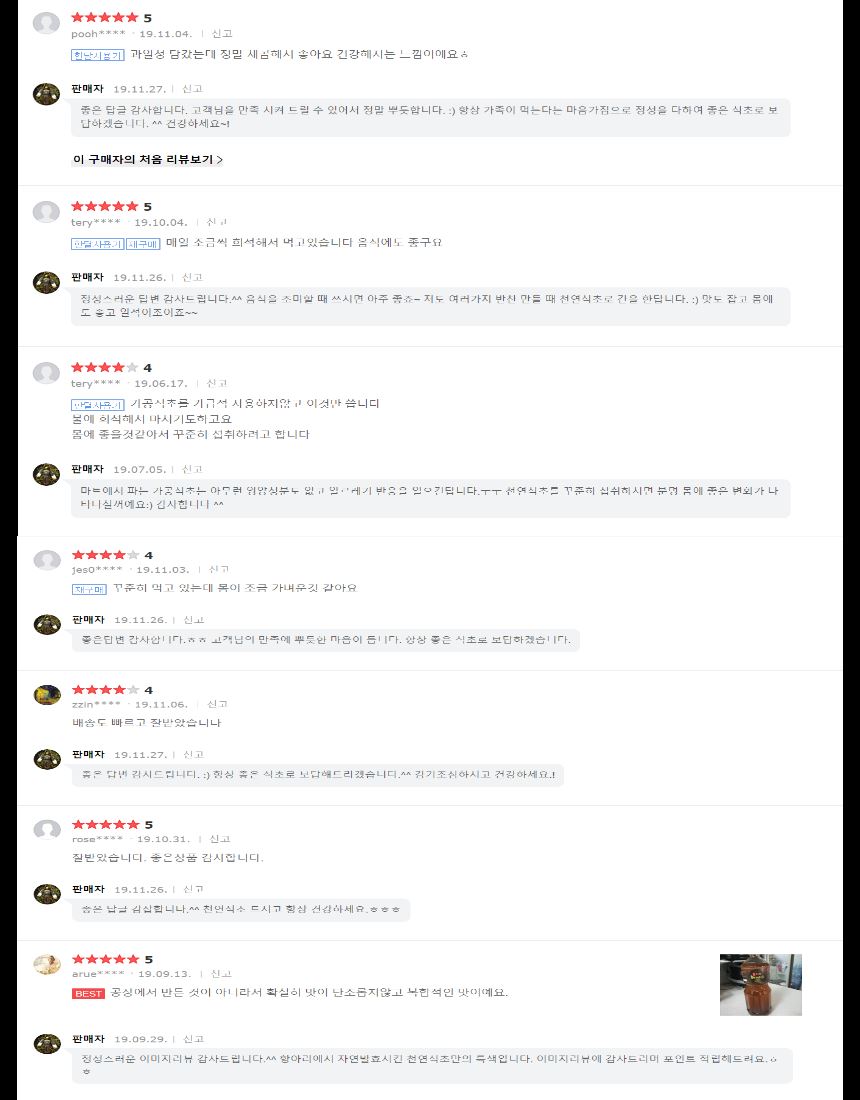The width and height of the screenshot is (860, 1100).
Task: Click 신고 beside rose**** 19.10.31 review
Action: 220,839
